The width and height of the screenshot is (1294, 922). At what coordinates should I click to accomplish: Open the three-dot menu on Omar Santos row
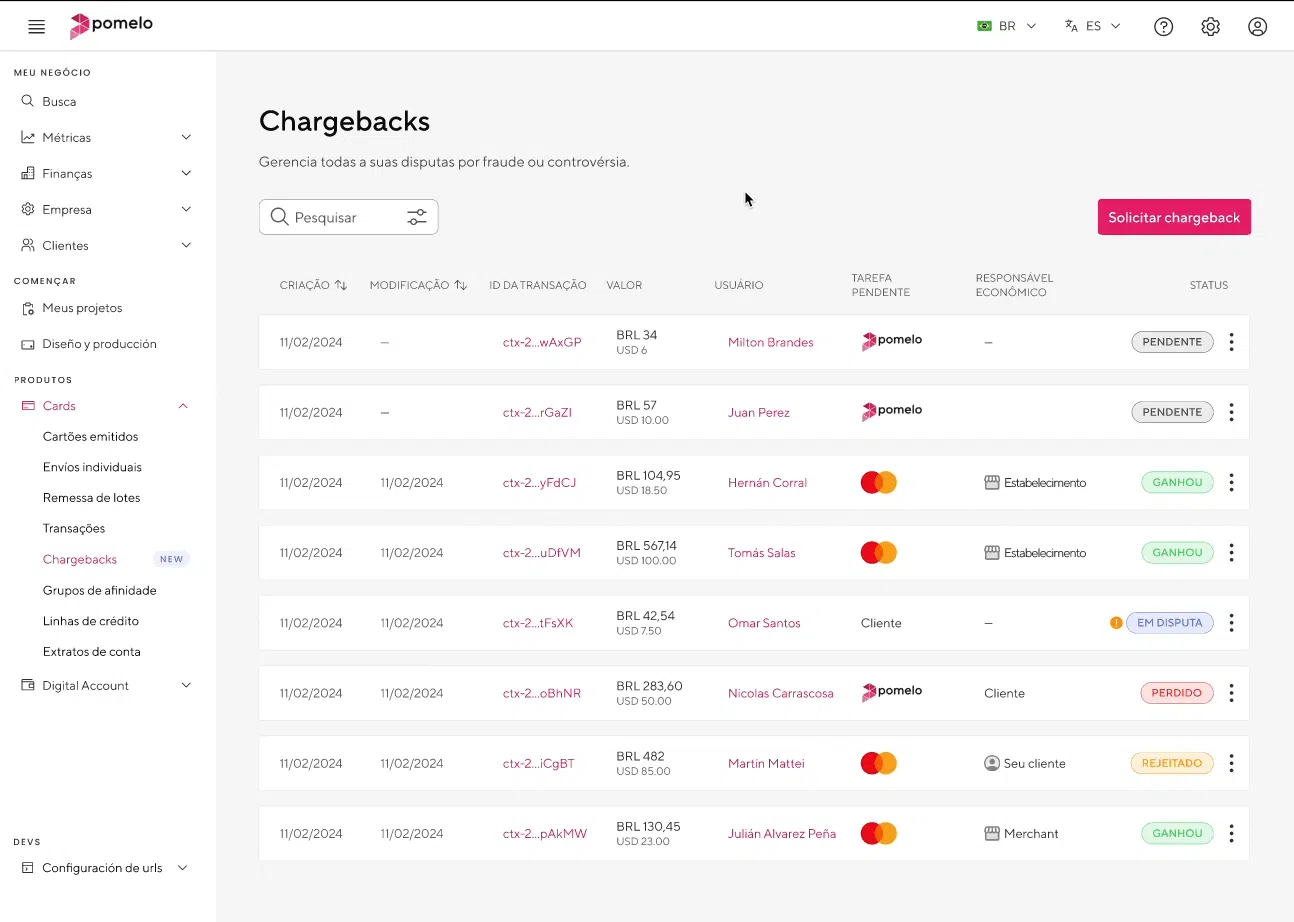(1231, 622)
